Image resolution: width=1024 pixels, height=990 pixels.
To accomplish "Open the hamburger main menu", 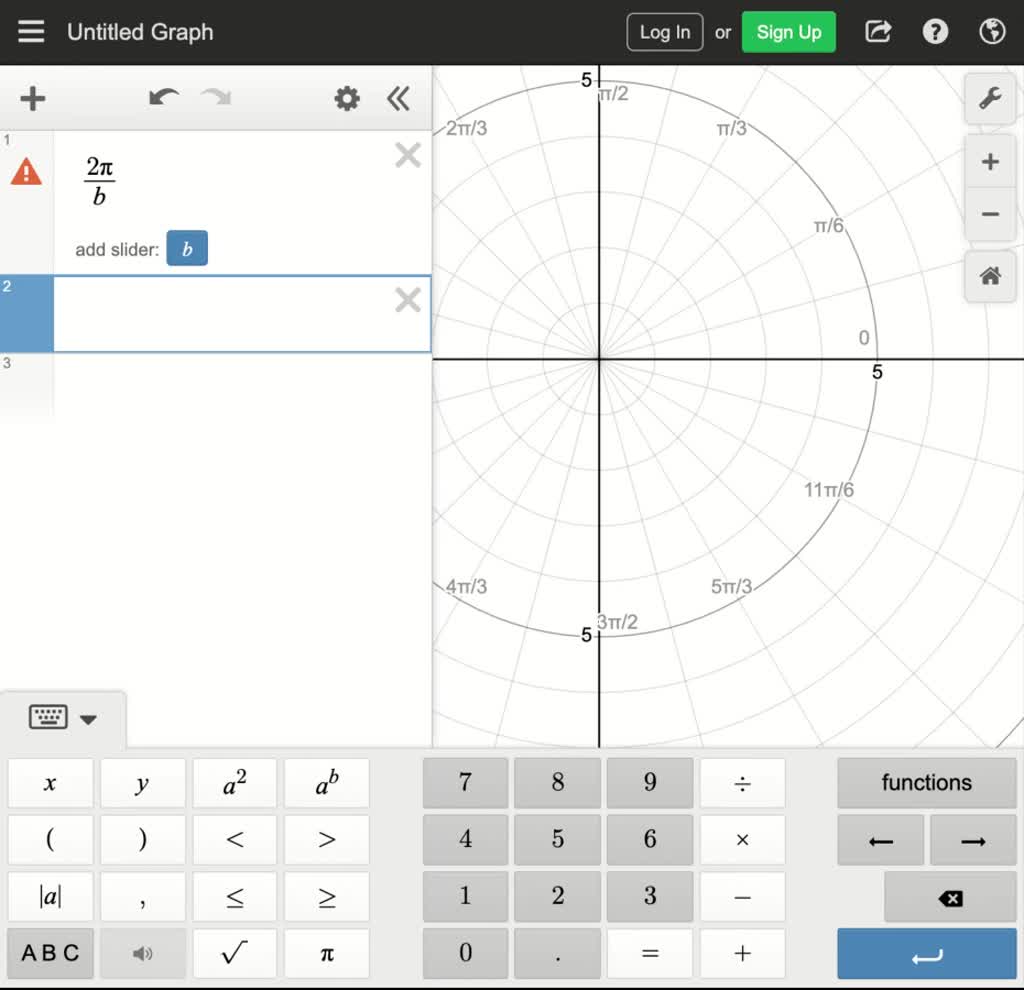I will pos(31,32).
